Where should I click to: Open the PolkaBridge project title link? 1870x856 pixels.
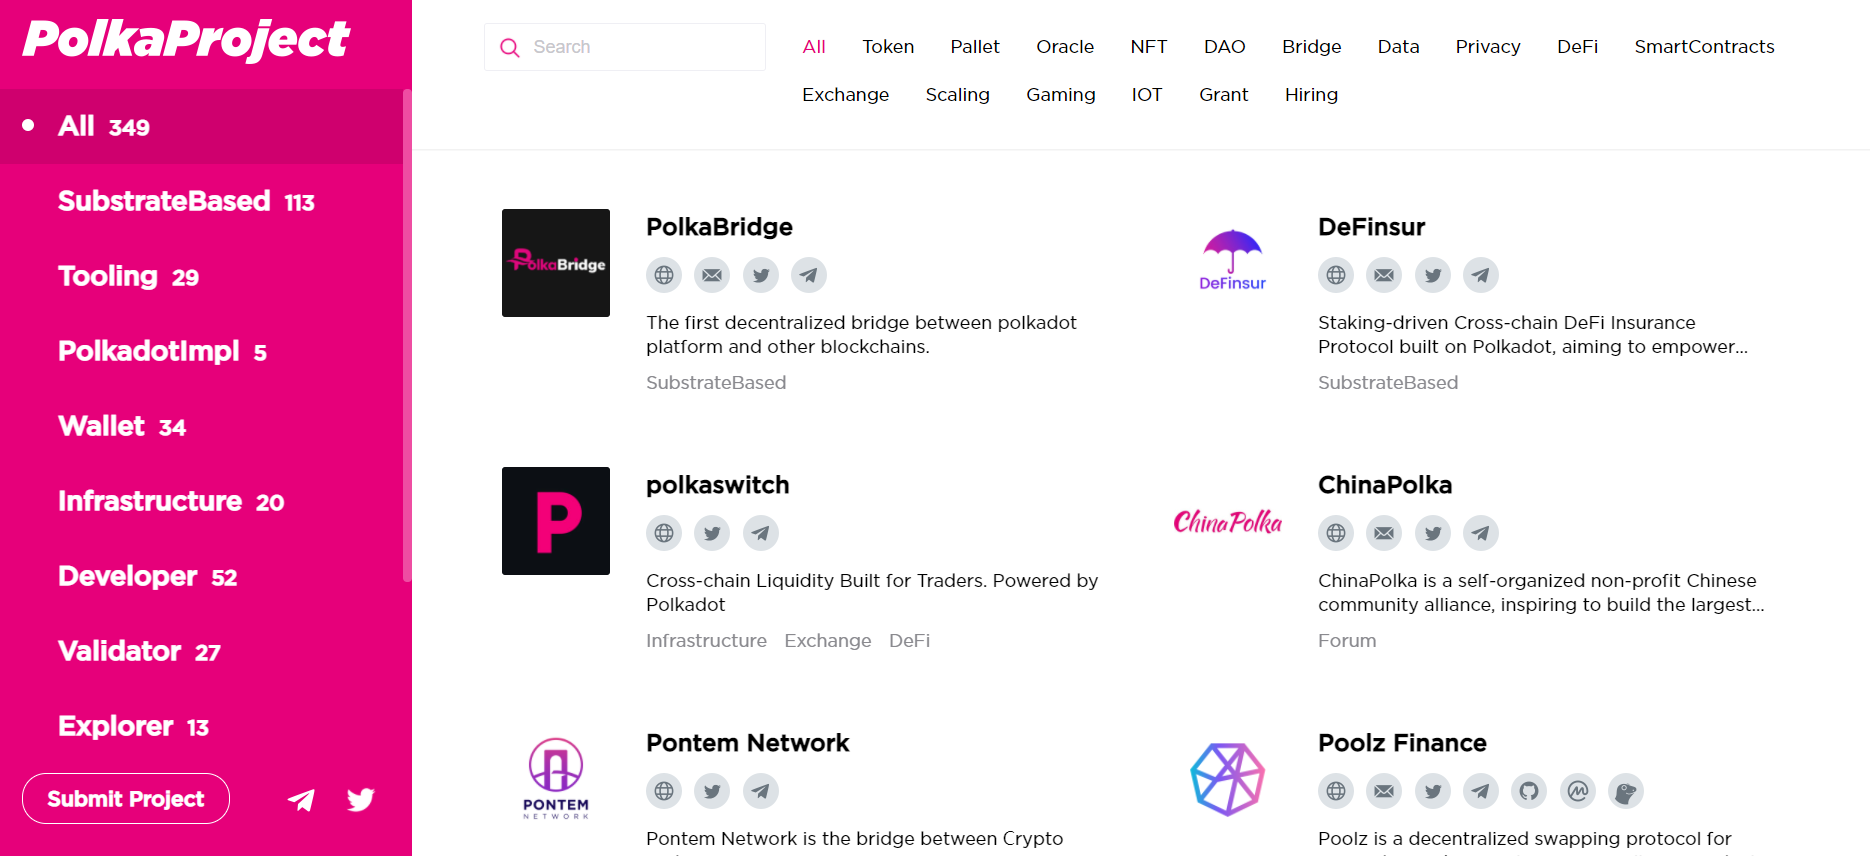[x=719, y=227]
